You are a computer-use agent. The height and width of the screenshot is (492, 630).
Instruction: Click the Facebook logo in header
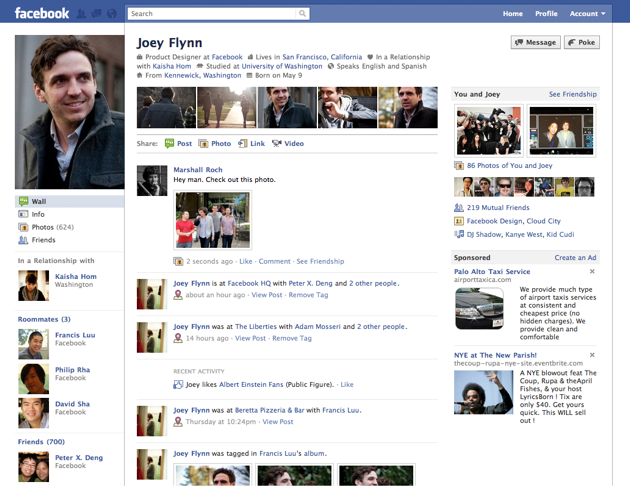[x=42, y=13]
